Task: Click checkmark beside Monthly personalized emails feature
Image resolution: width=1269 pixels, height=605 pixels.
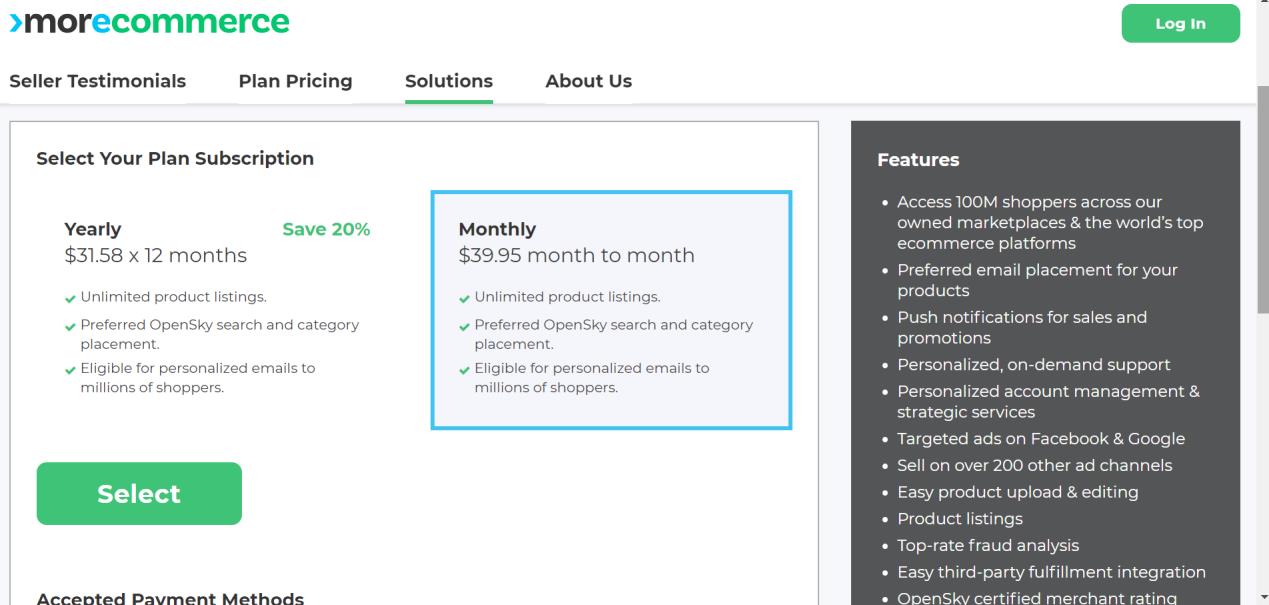Action: (x=465, y=369)
